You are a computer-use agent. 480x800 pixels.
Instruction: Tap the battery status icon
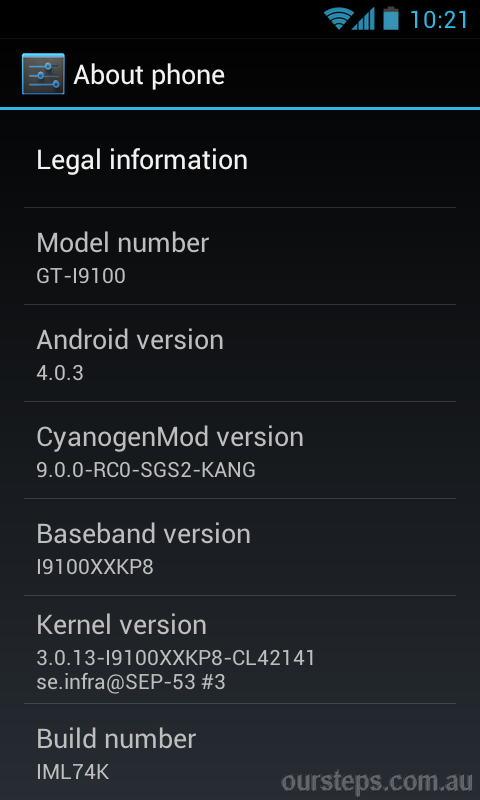(x=391, y=19)
